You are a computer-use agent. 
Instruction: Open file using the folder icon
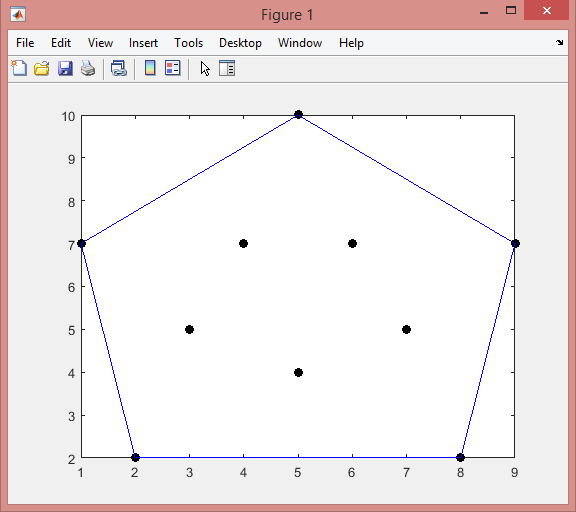[42, 68]
